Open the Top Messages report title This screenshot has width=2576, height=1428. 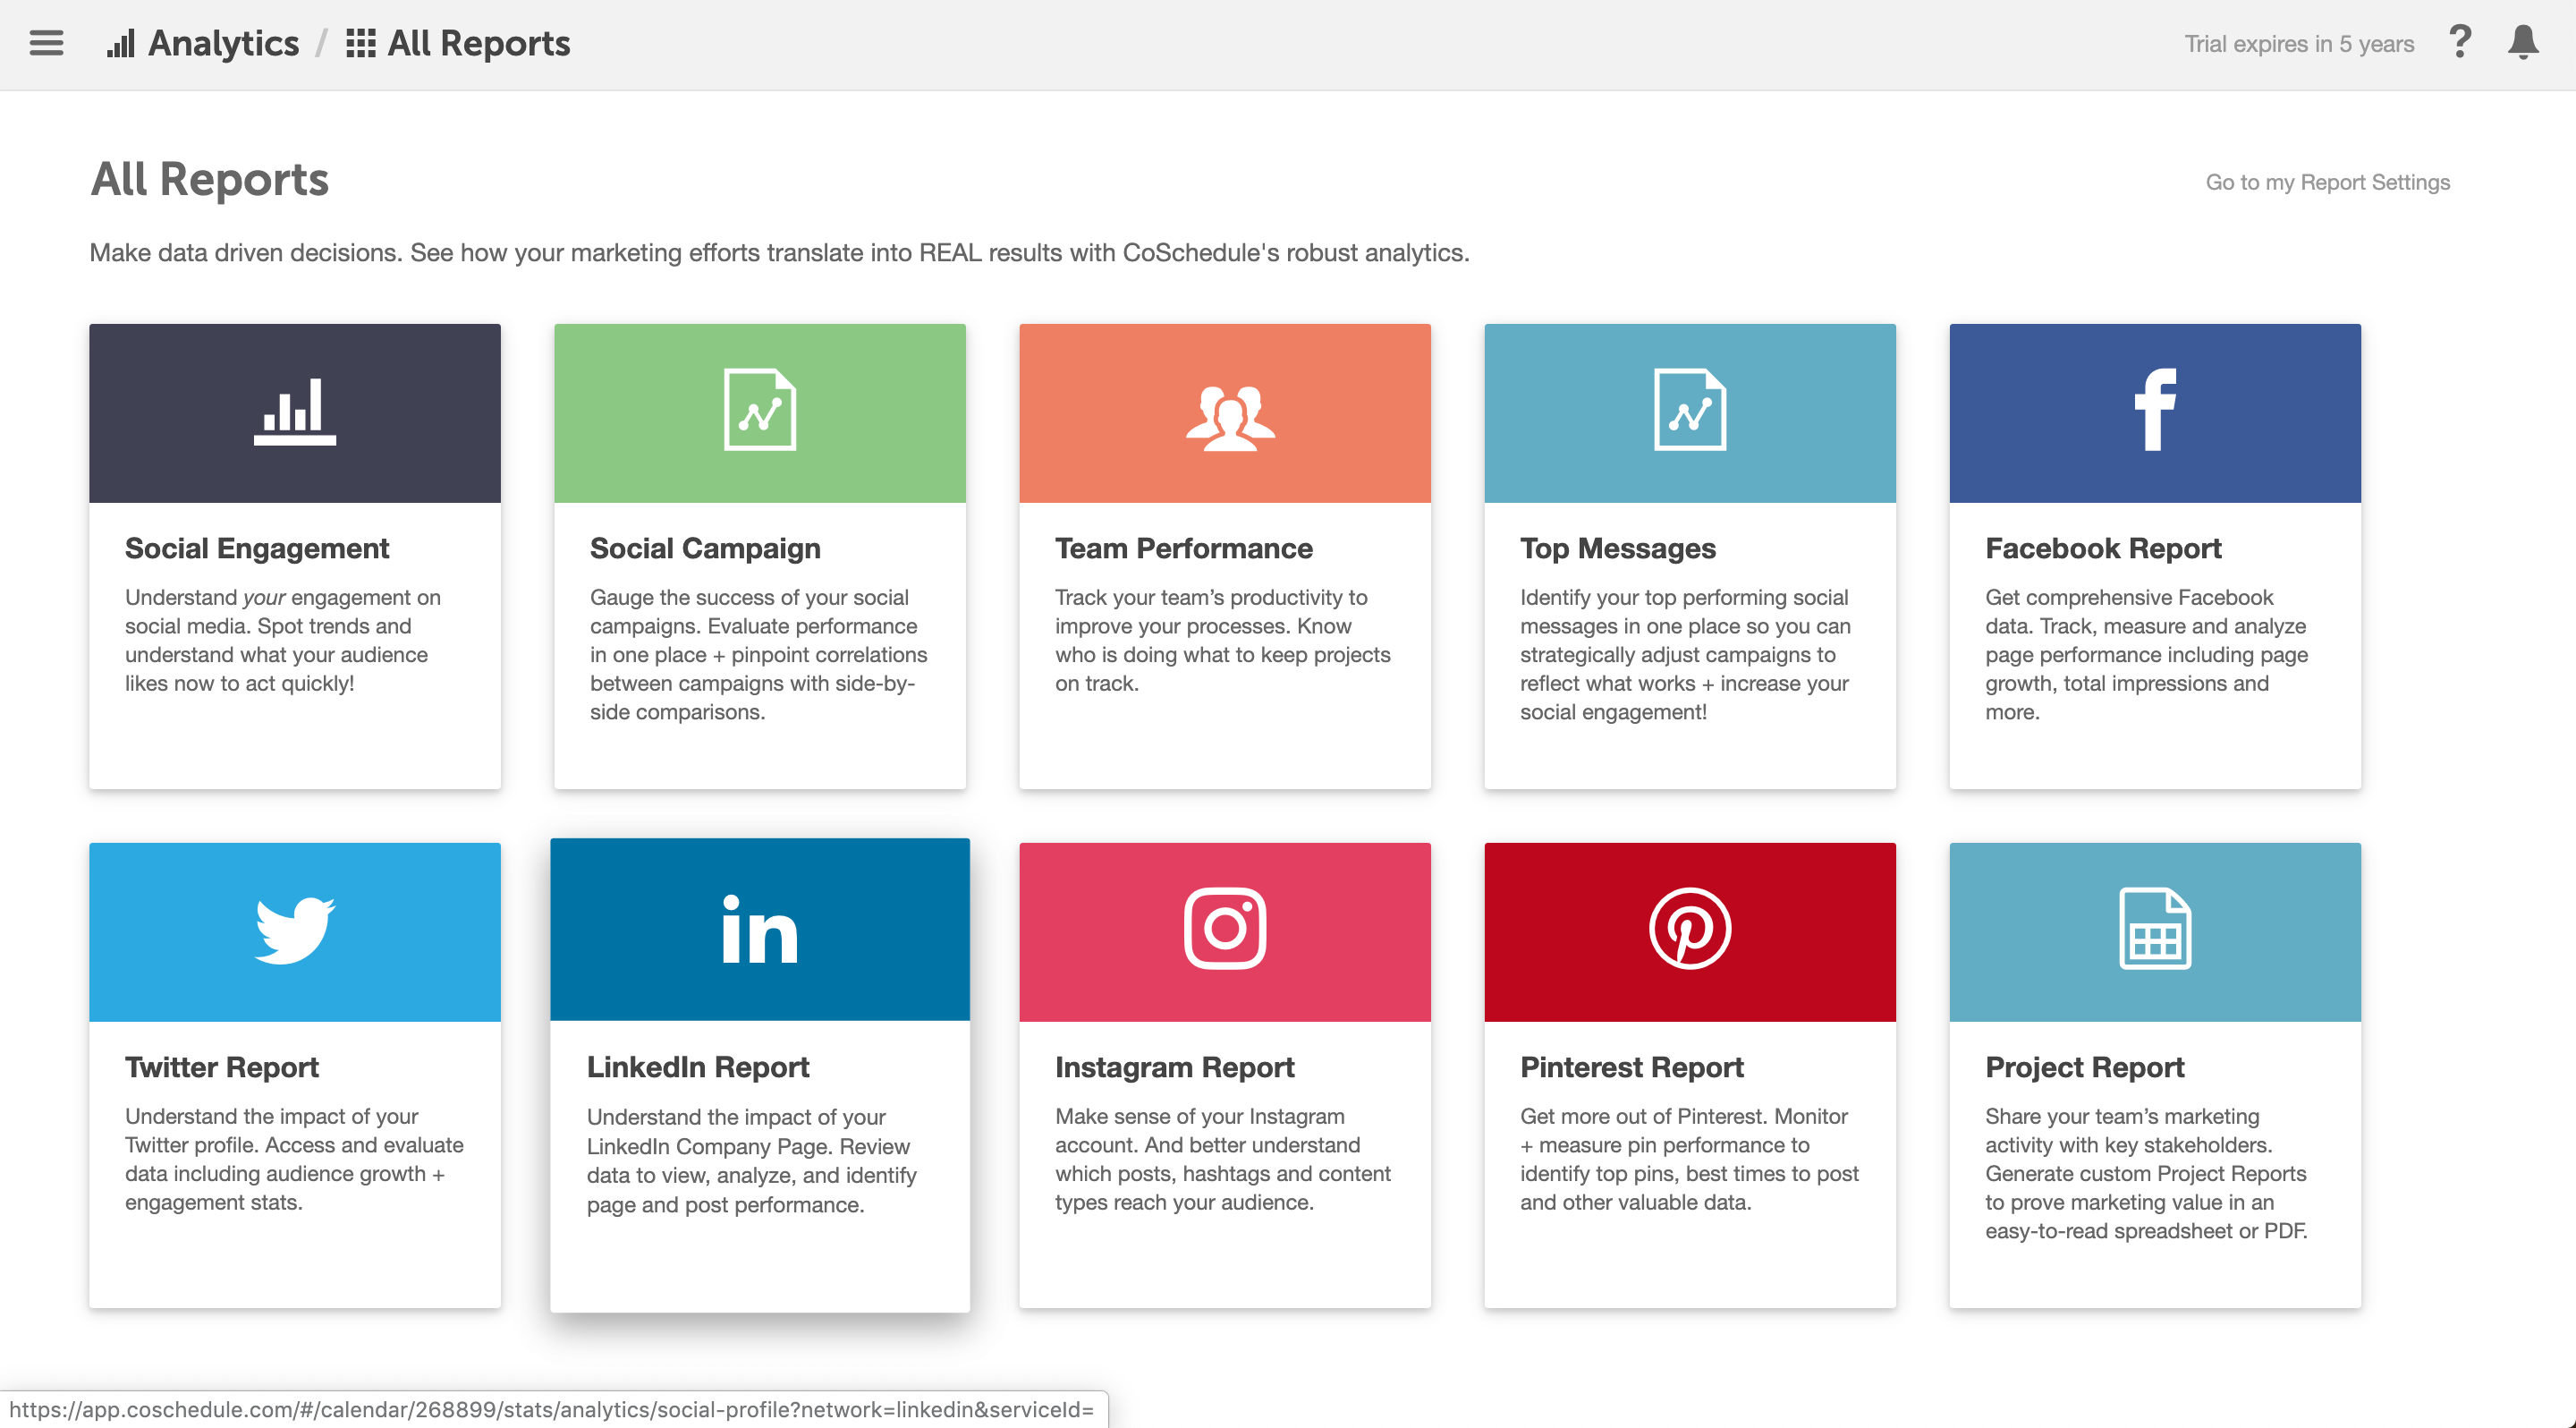pos(1618,548)
